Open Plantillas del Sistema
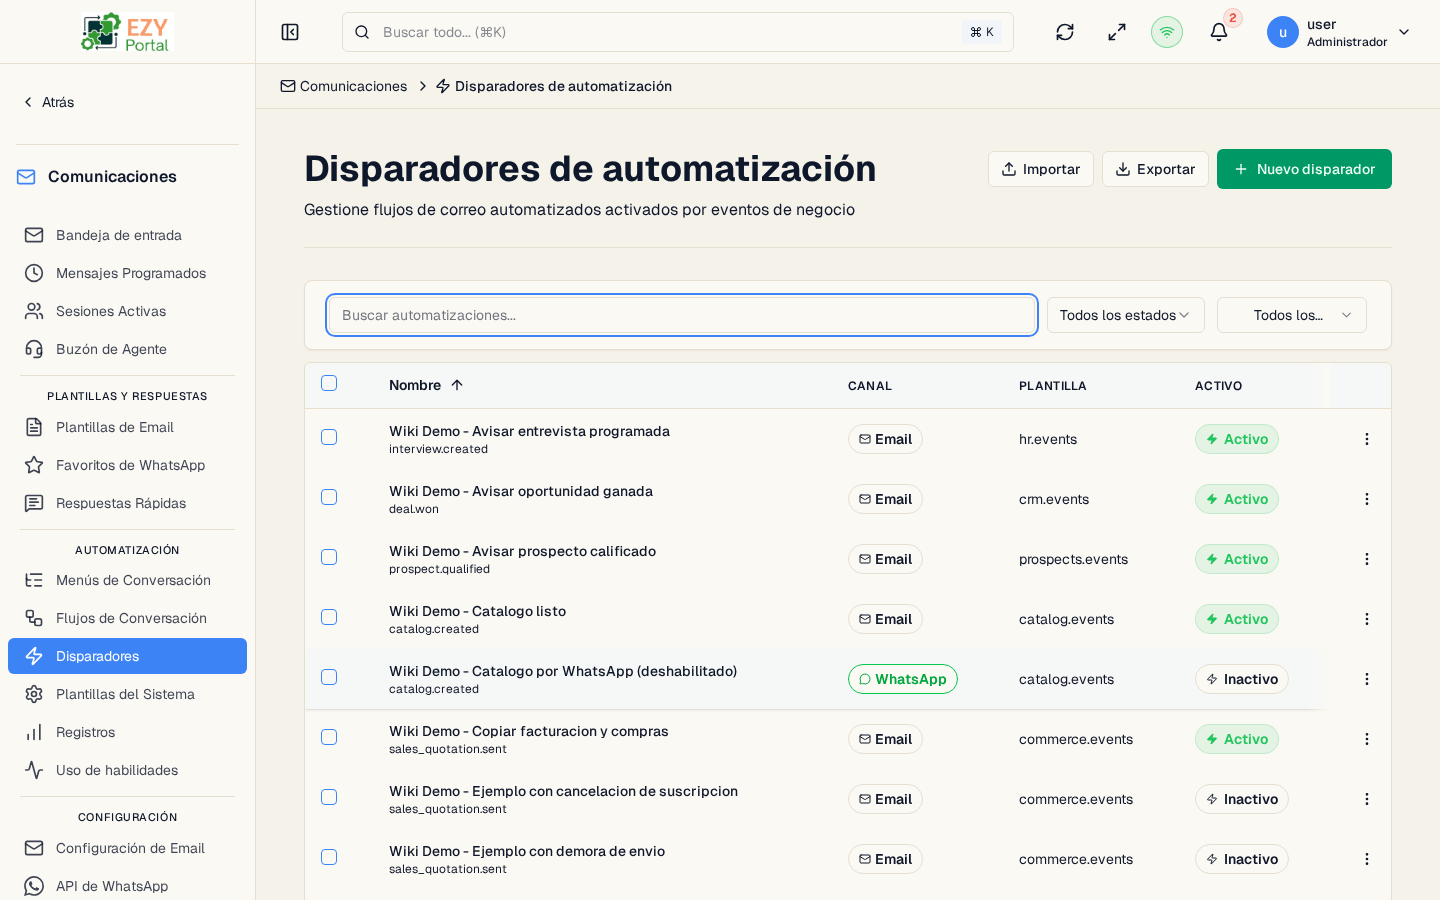Screen dimensions: 1440x900 tap(127, 694)
